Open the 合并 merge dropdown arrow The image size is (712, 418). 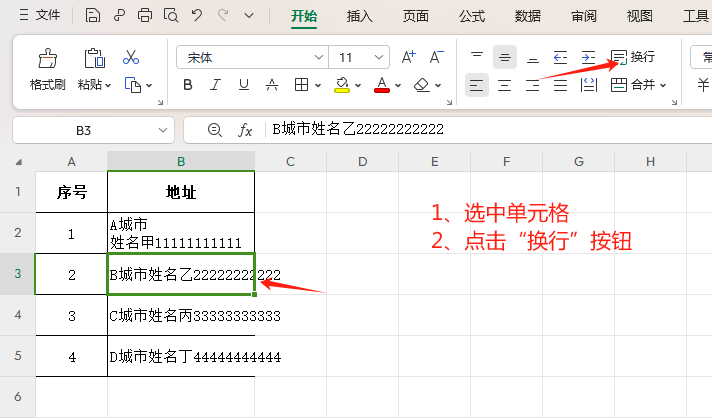coord(663,85)
